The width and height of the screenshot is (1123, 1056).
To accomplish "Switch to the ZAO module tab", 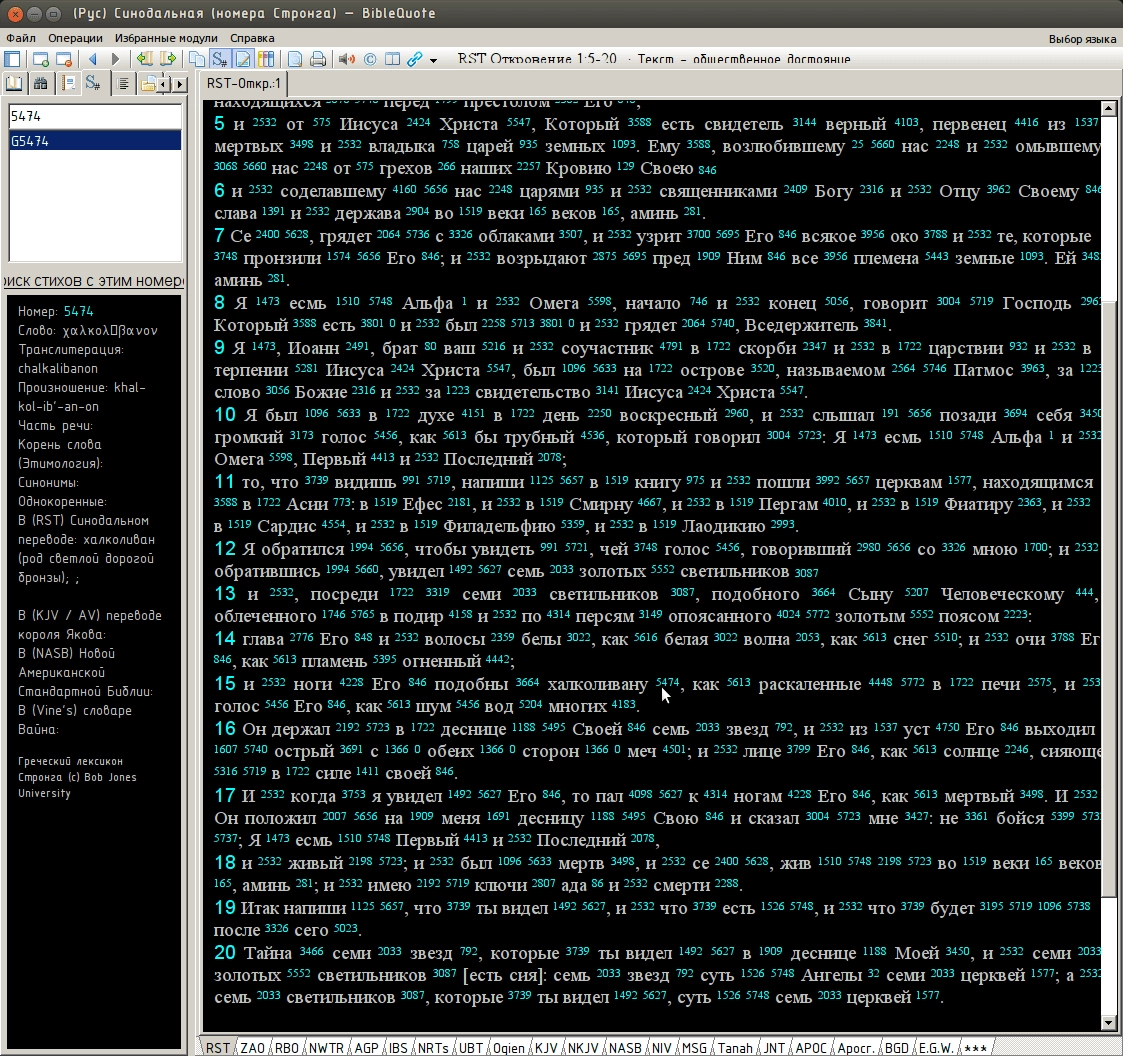I will coord(252,1047).
